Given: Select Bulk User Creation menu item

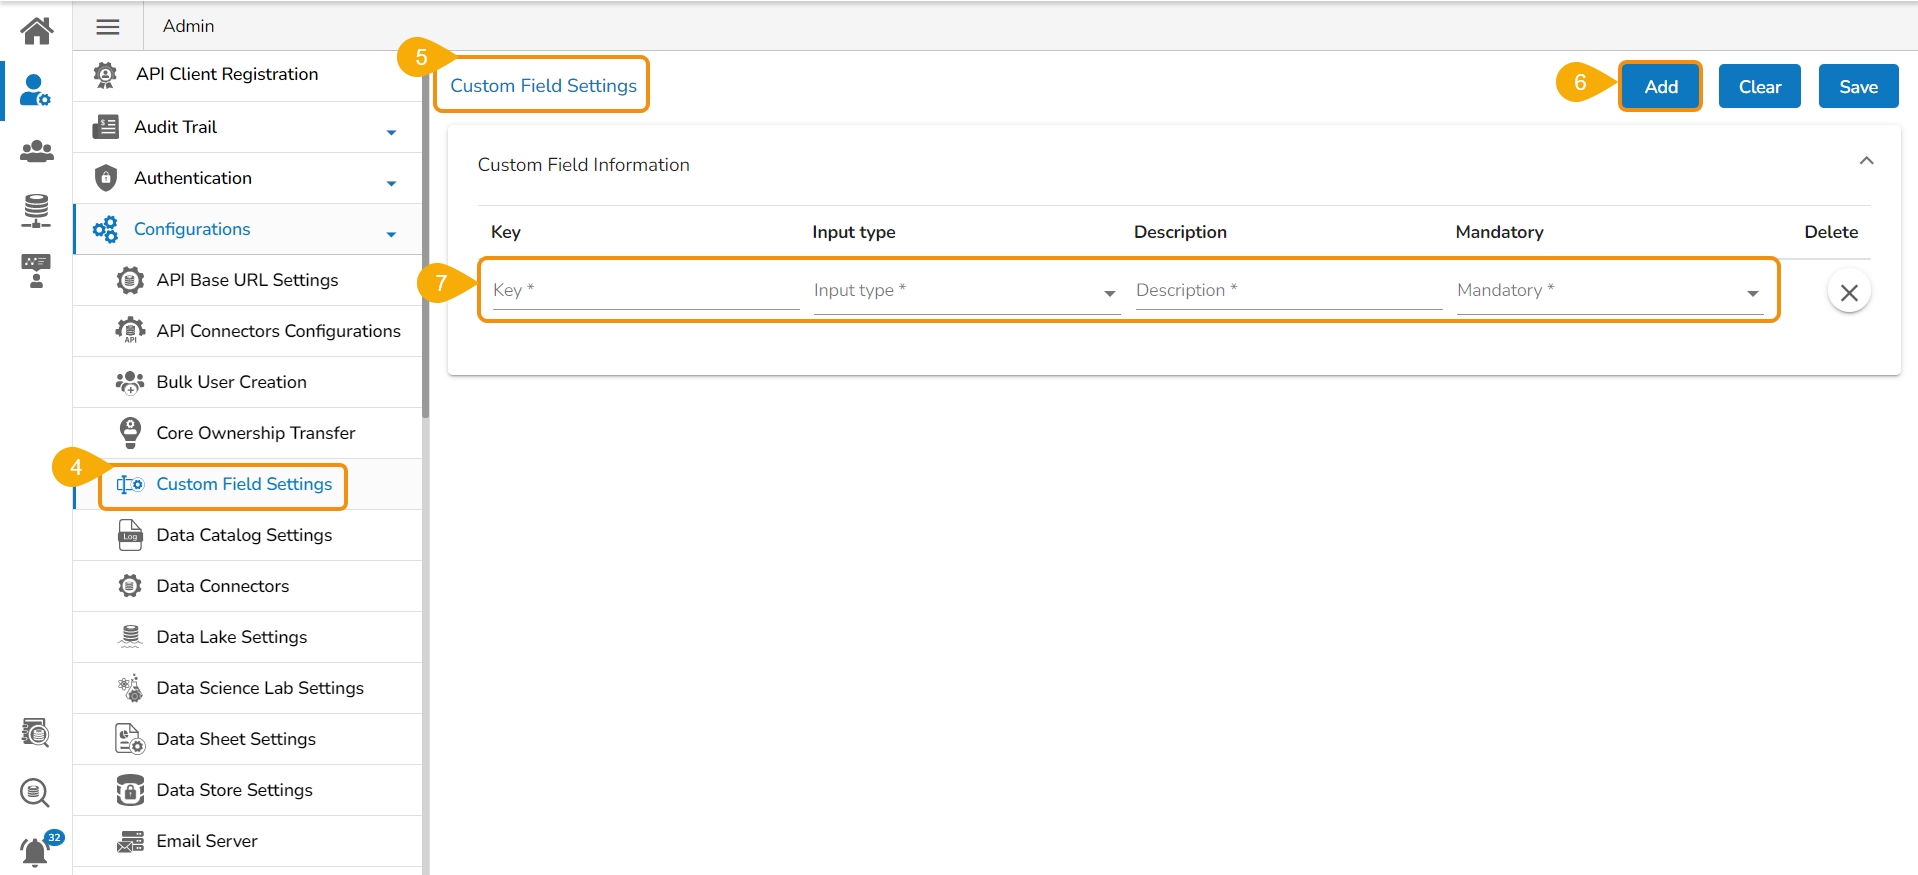Looking at the screenshot, I should (231, 382).
